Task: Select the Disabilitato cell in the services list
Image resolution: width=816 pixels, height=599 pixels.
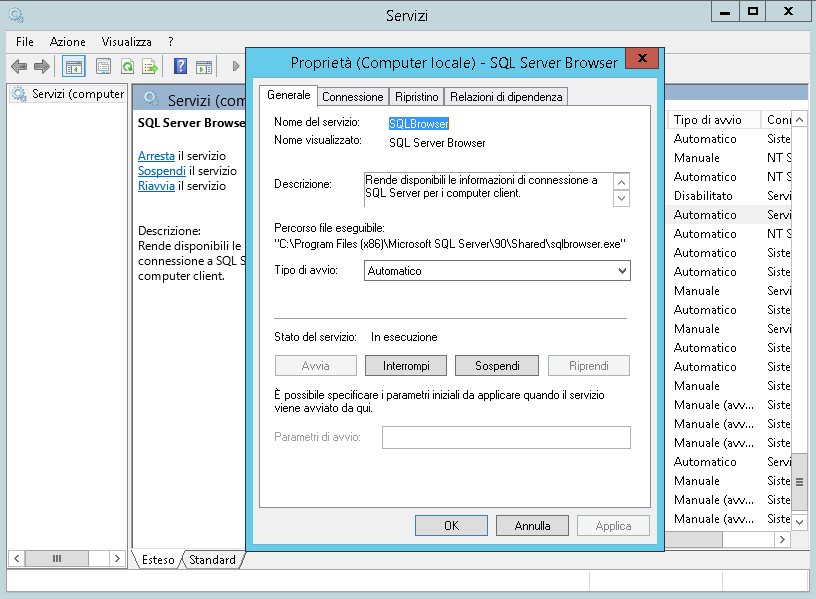Action: [x=703, y=196]
